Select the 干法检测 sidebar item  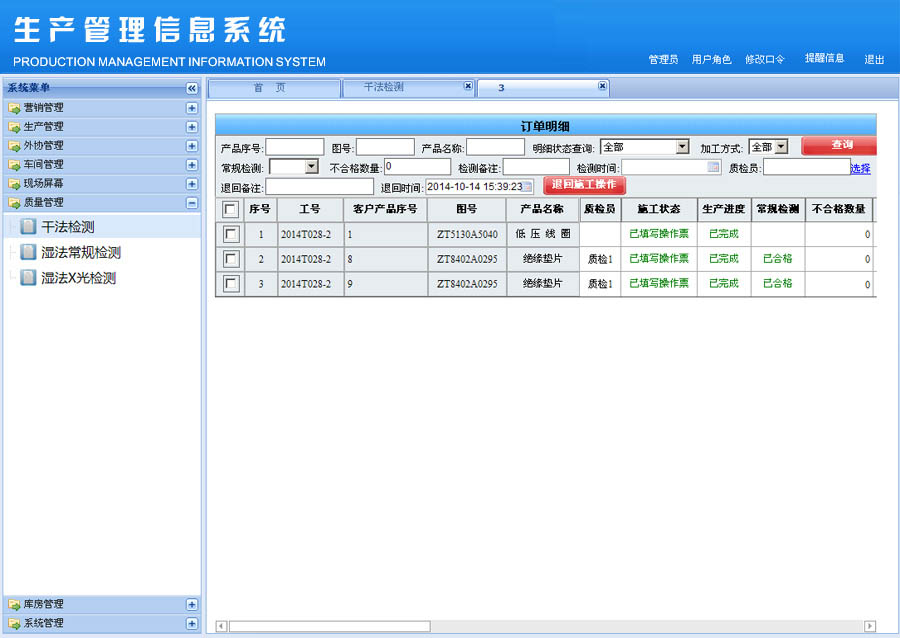67,227
